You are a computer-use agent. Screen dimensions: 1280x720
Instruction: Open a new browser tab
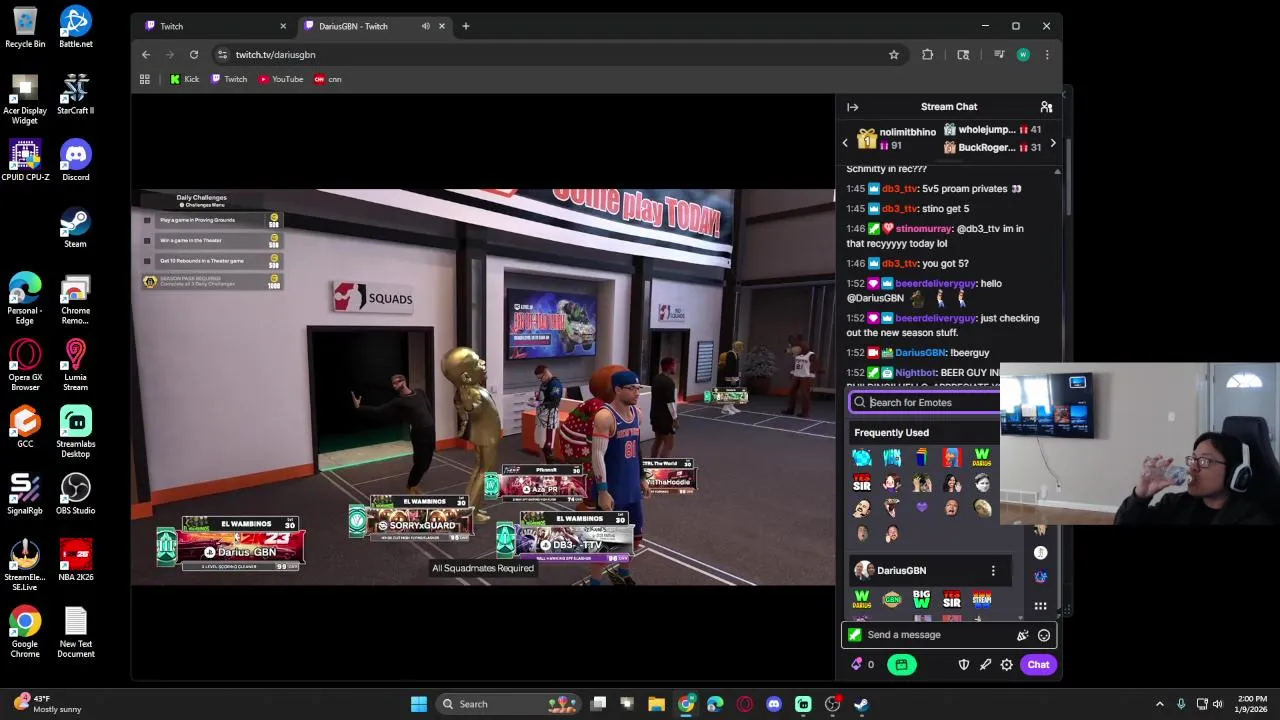point(466,26)
